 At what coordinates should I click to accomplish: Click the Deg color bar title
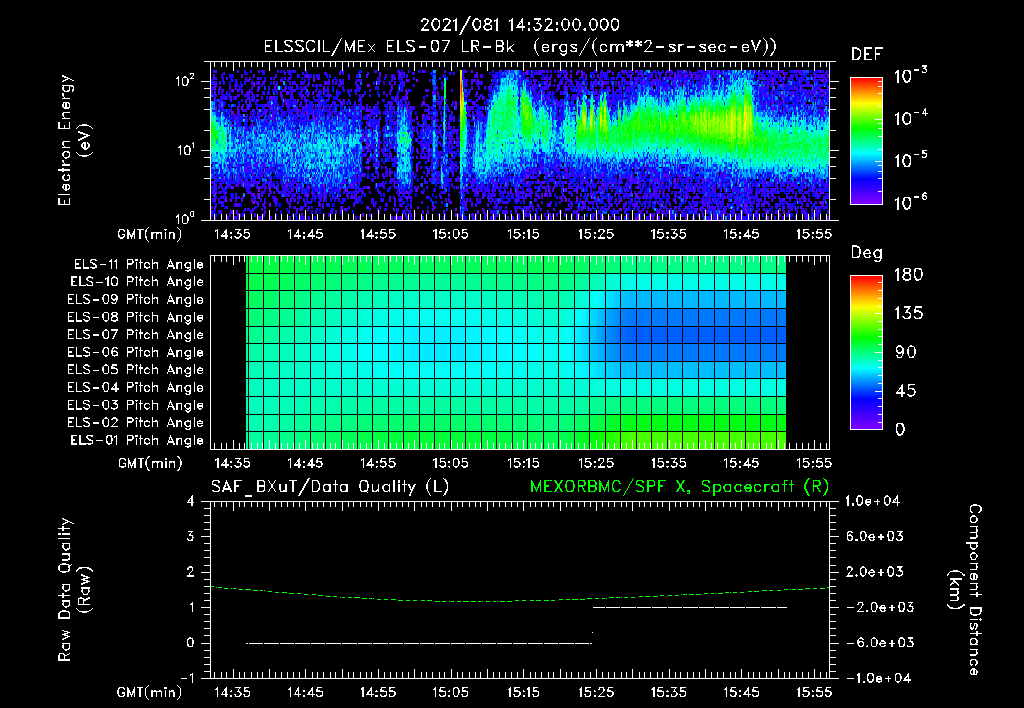[x=867, y=253]
